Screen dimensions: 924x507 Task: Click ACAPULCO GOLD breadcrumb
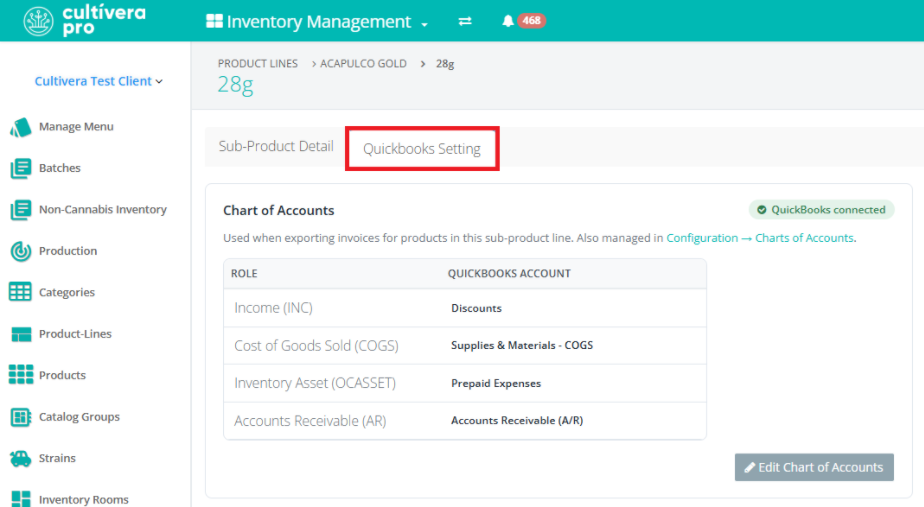[363, 64]
